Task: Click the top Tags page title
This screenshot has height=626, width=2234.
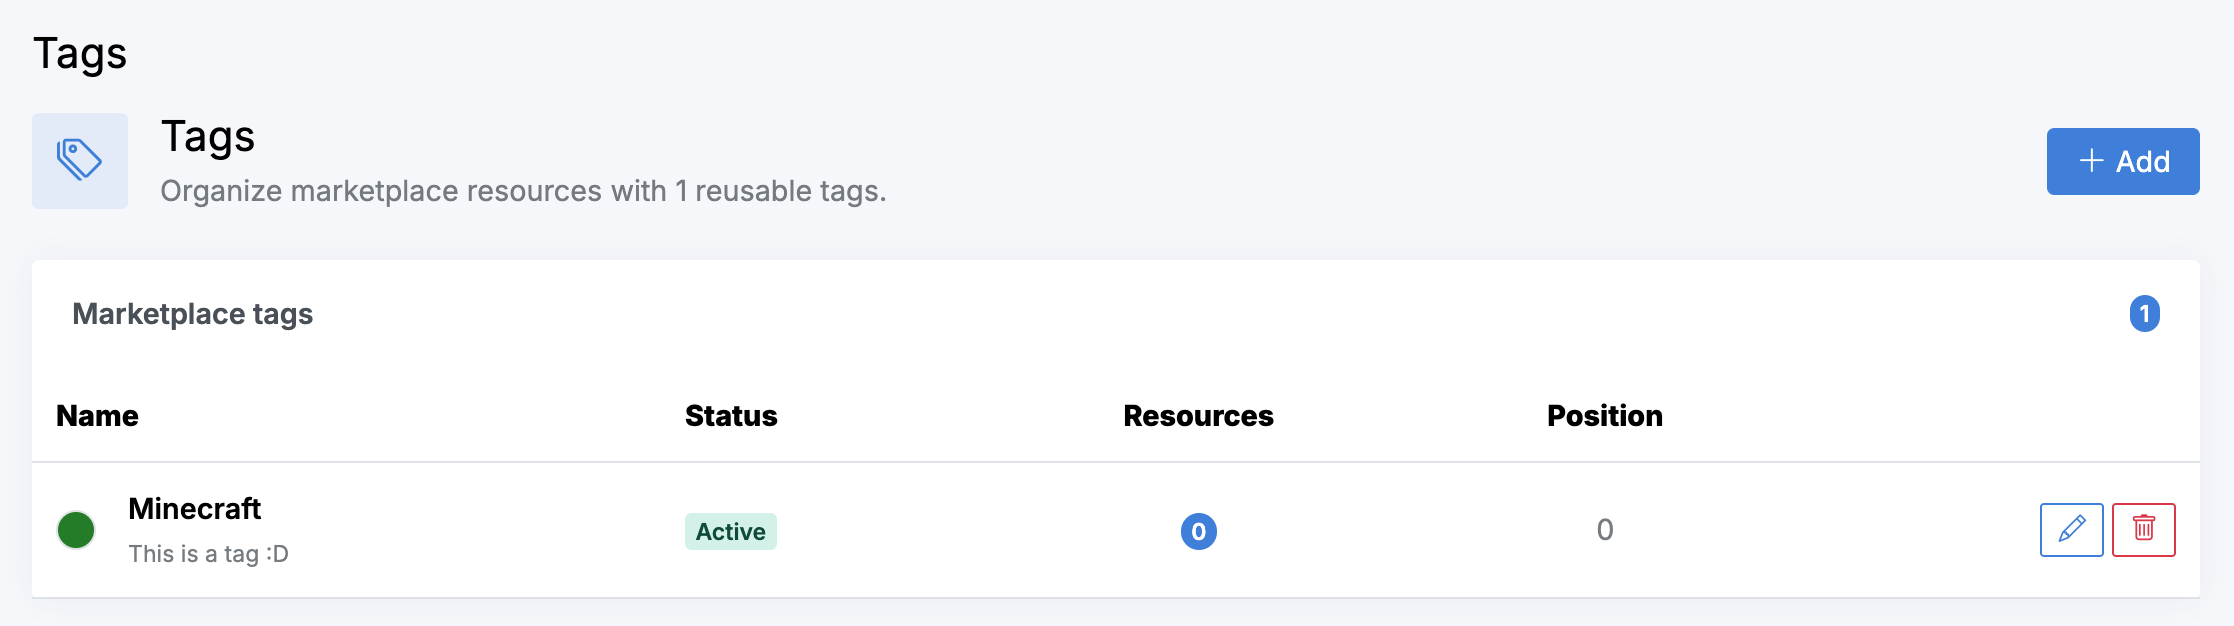Action: pos(80,53)
